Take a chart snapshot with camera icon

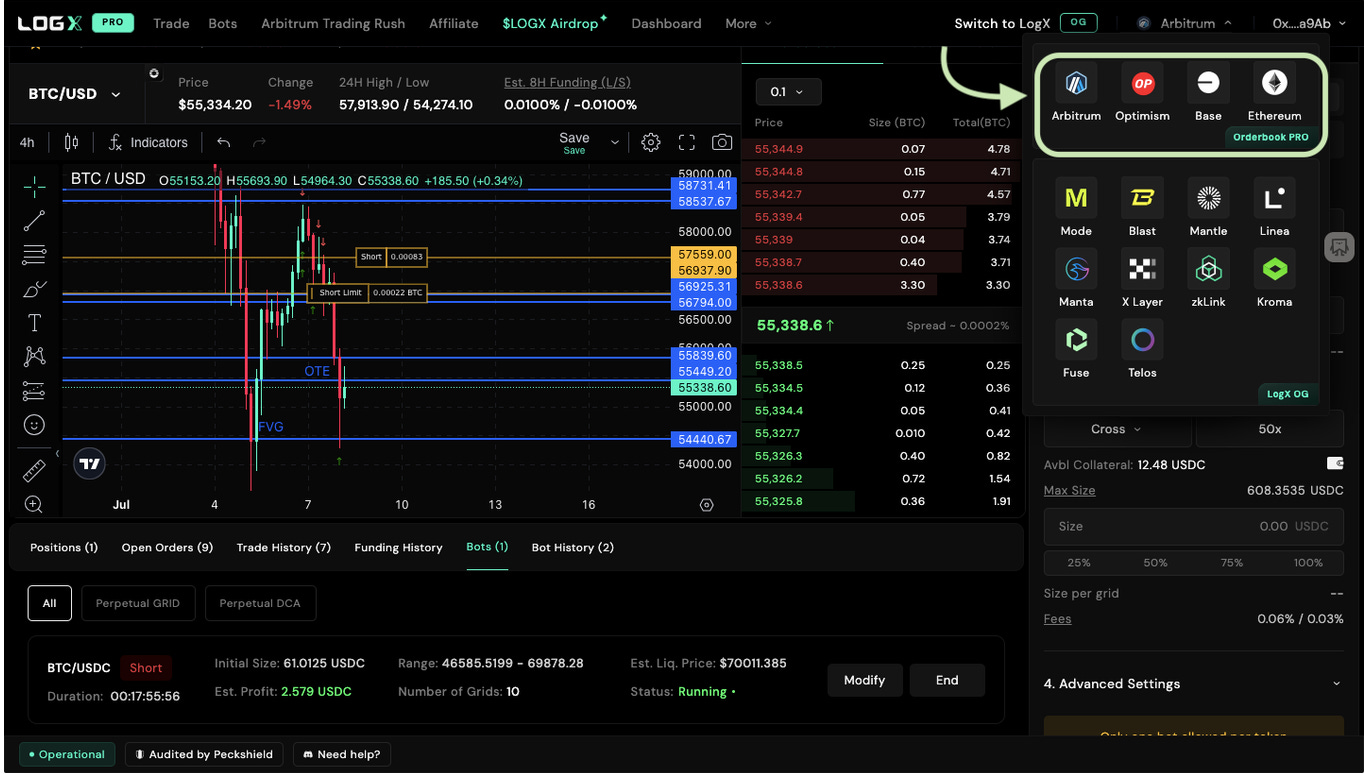(722, 143)
